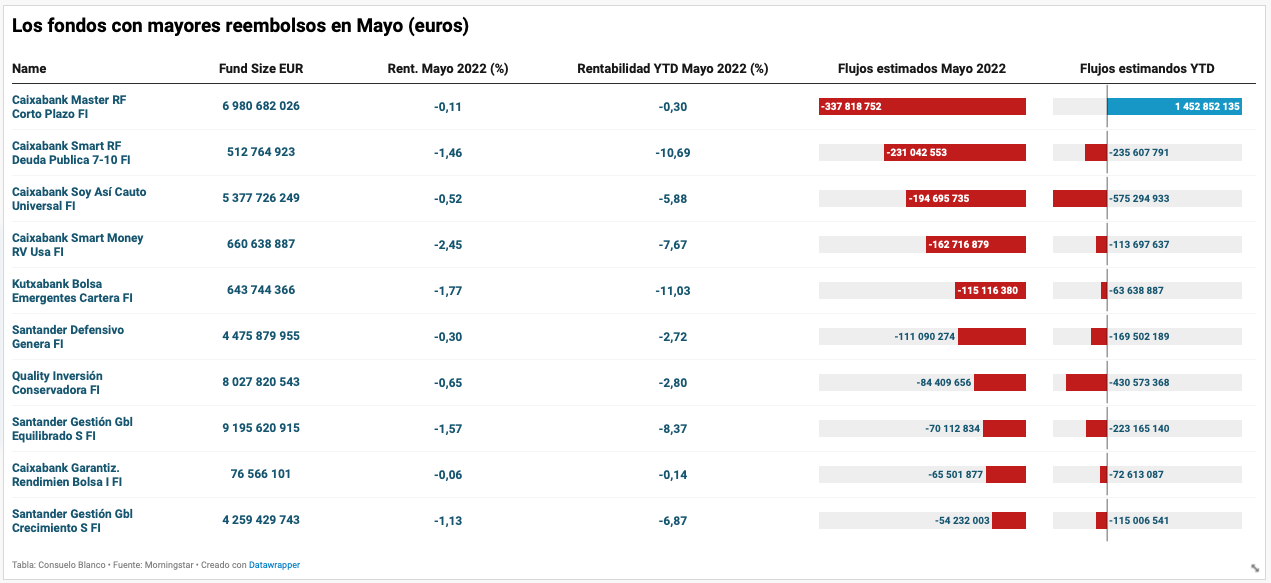The image size is (1271, 583).
Task: Click Rent. Mayo 2022 (%) header
Action: (x=448, y=69)
